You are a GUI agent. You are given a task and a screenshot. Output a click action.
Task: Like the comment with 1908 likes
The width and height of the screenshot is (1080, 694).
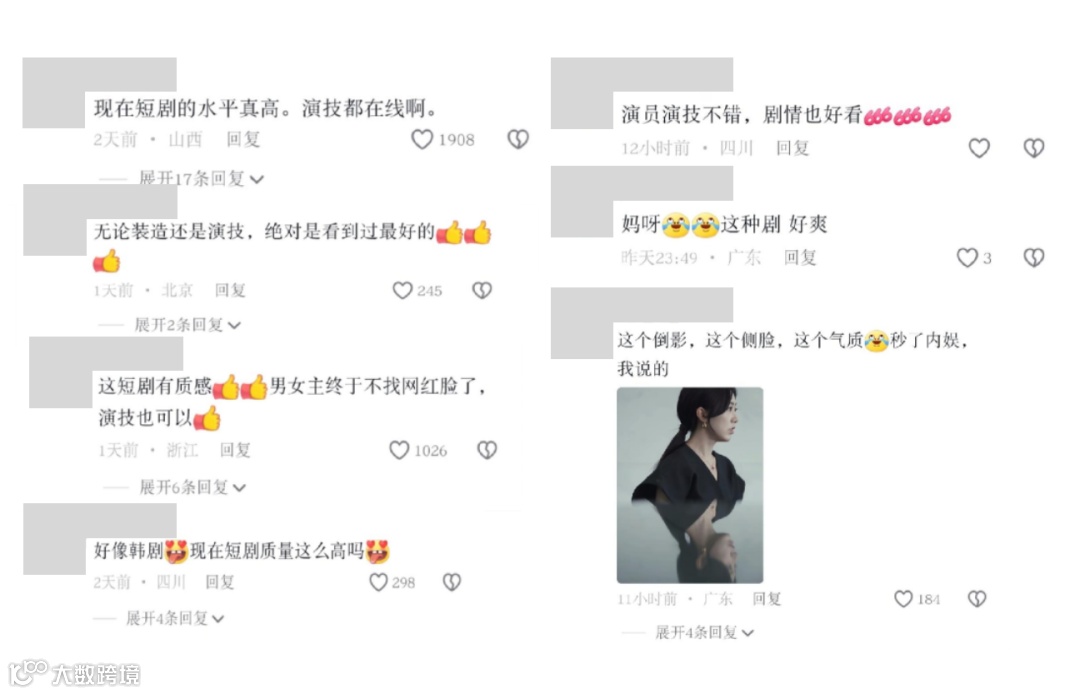click(x=422, y=140)
